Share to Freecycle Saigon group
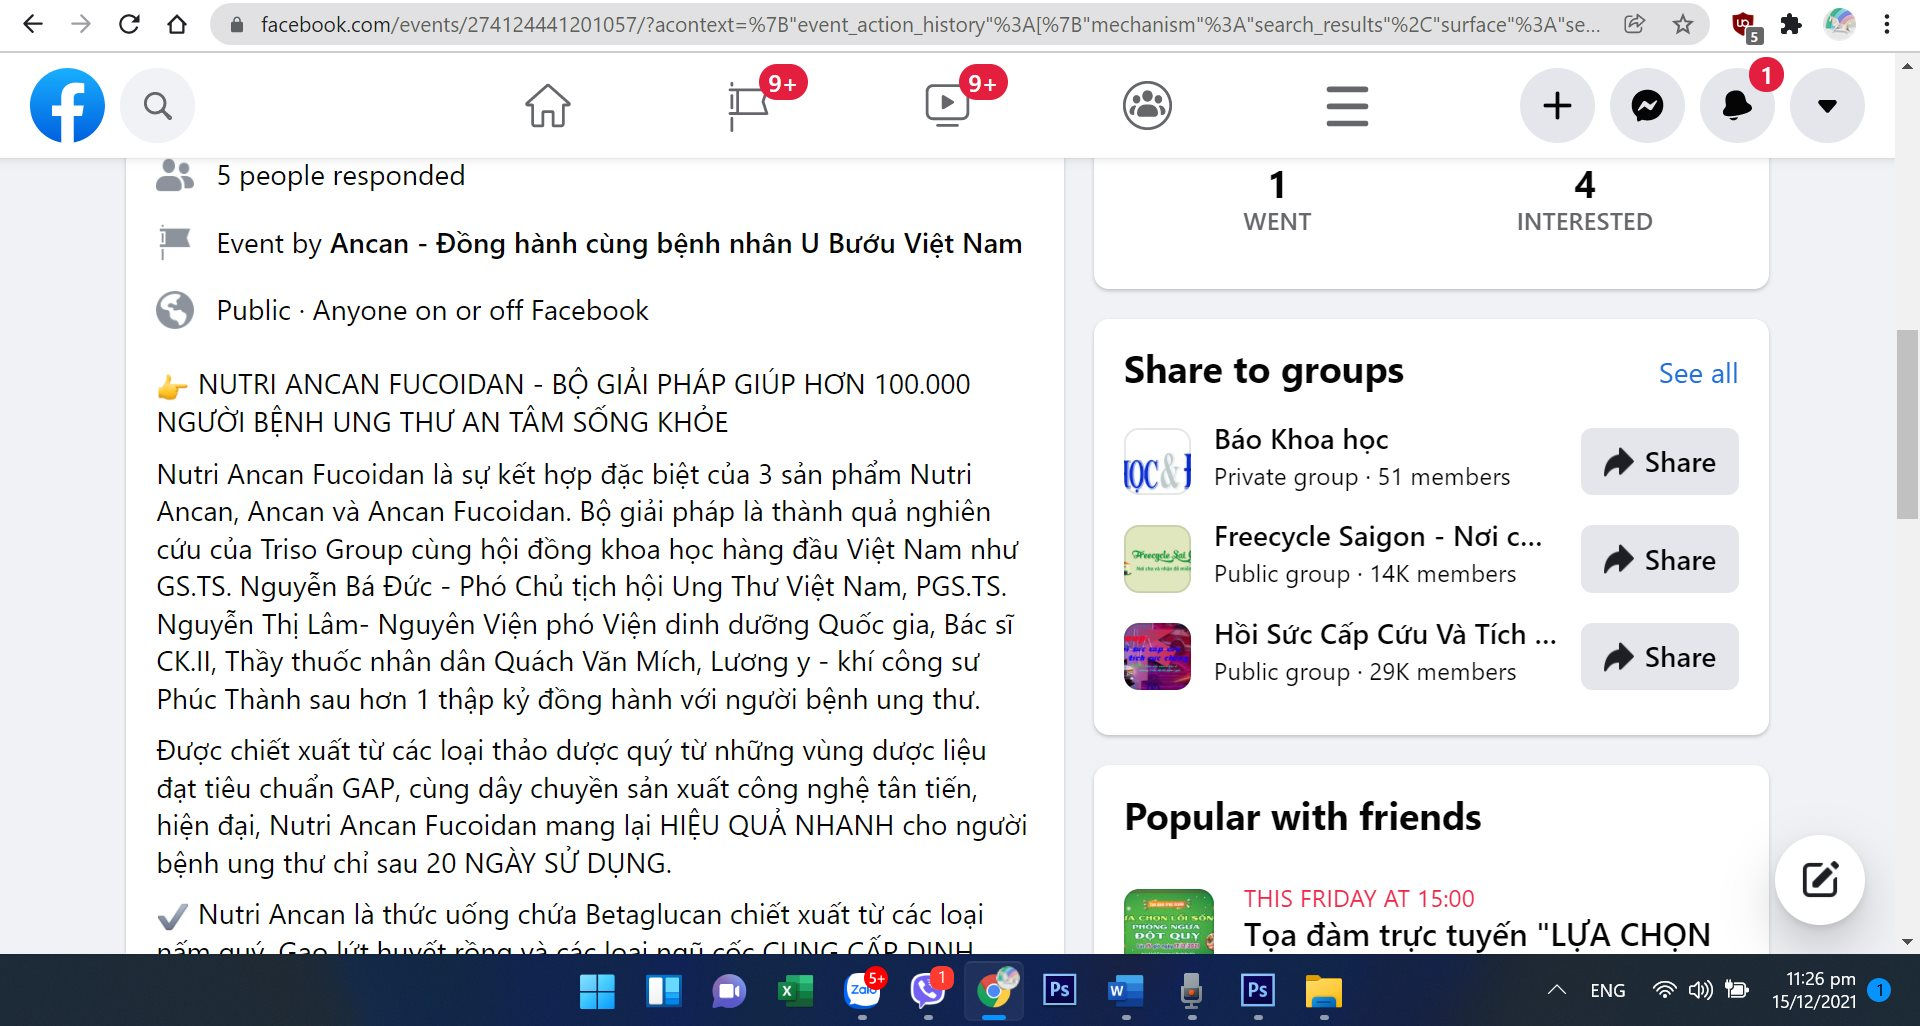This screenshot has height=1026, width=1920. tap(1659, 560)
